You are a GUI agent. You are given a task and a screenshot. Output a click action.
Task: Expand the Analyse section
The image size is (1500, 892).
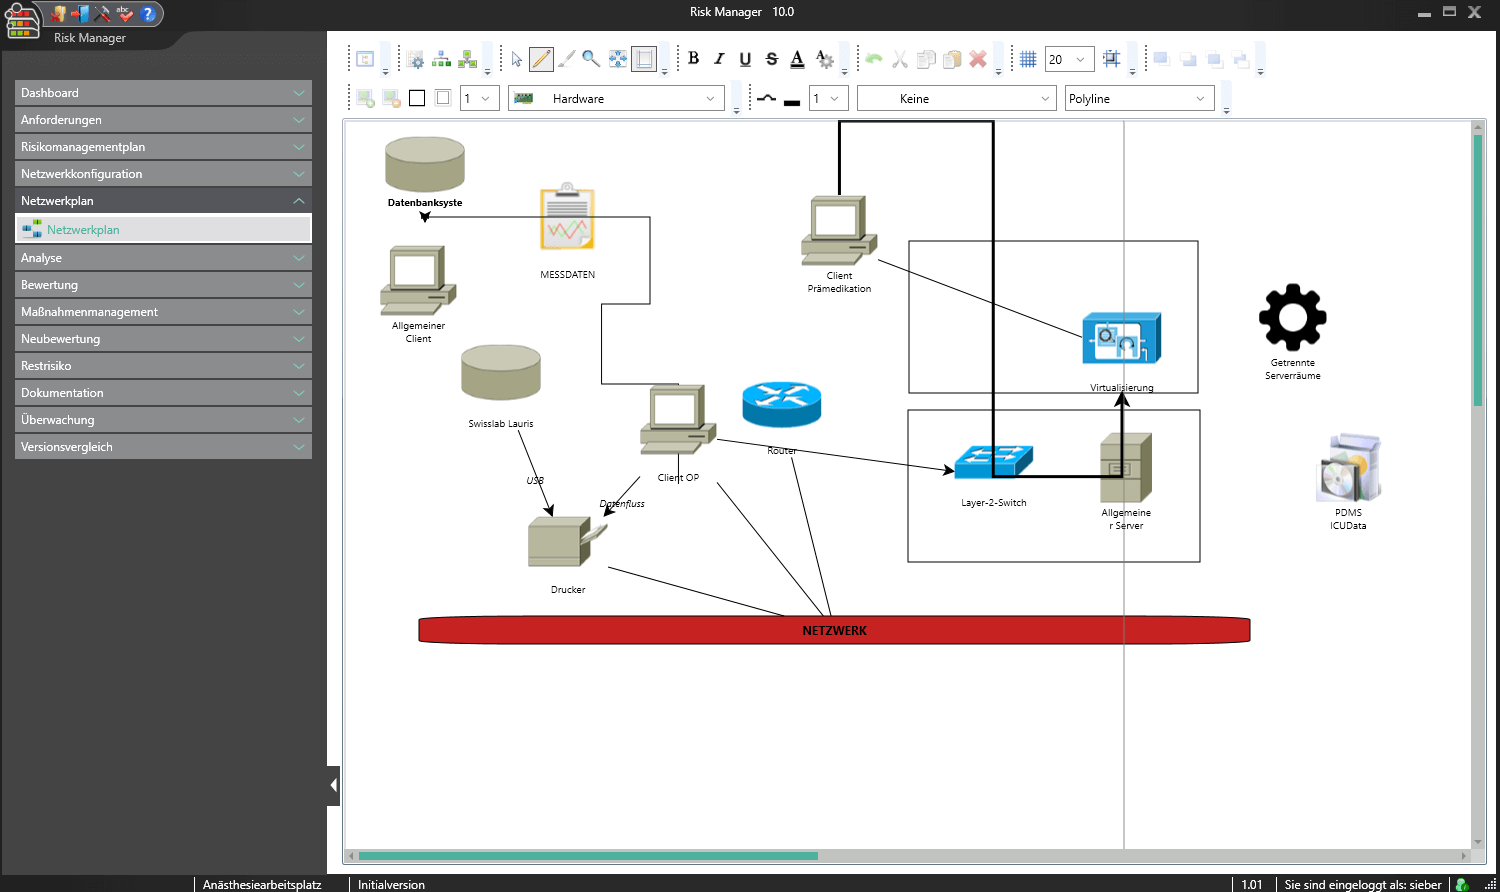(163, 257)
